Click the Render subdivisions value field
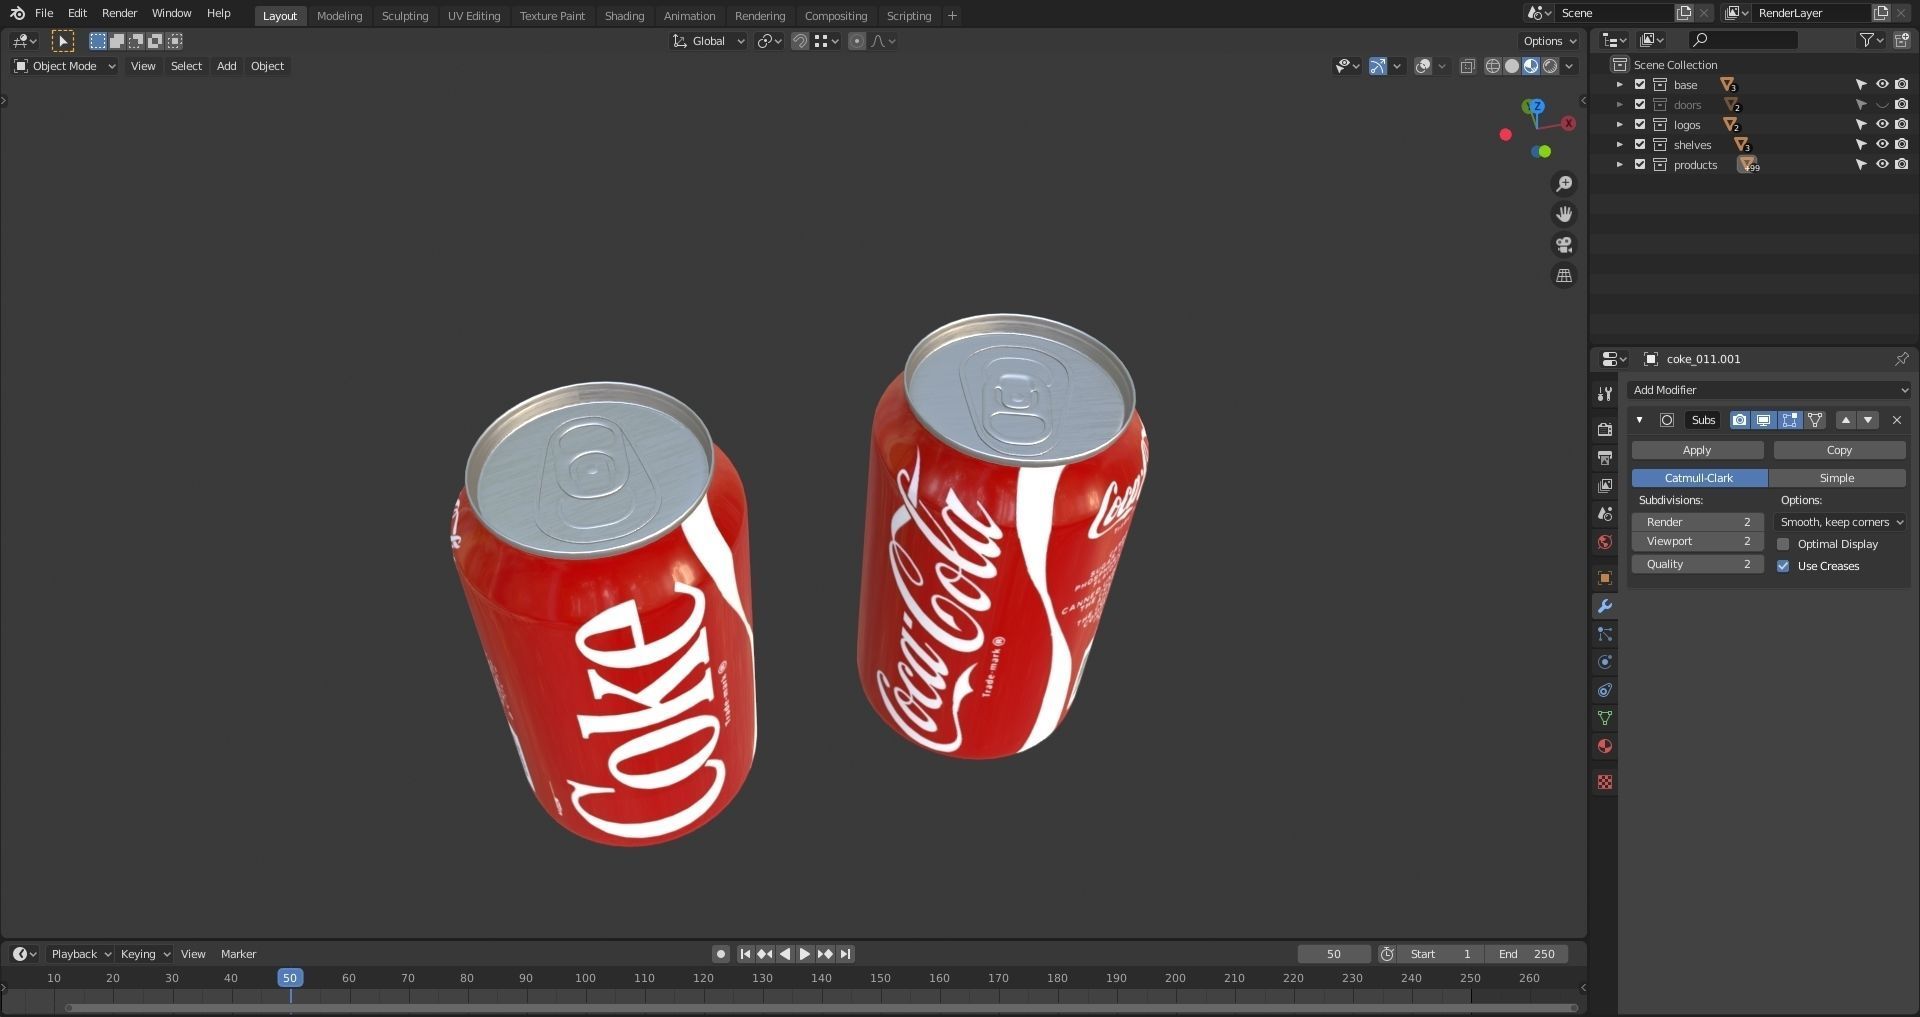This screenshot has width=1920, height=1017. (1697, 522)
